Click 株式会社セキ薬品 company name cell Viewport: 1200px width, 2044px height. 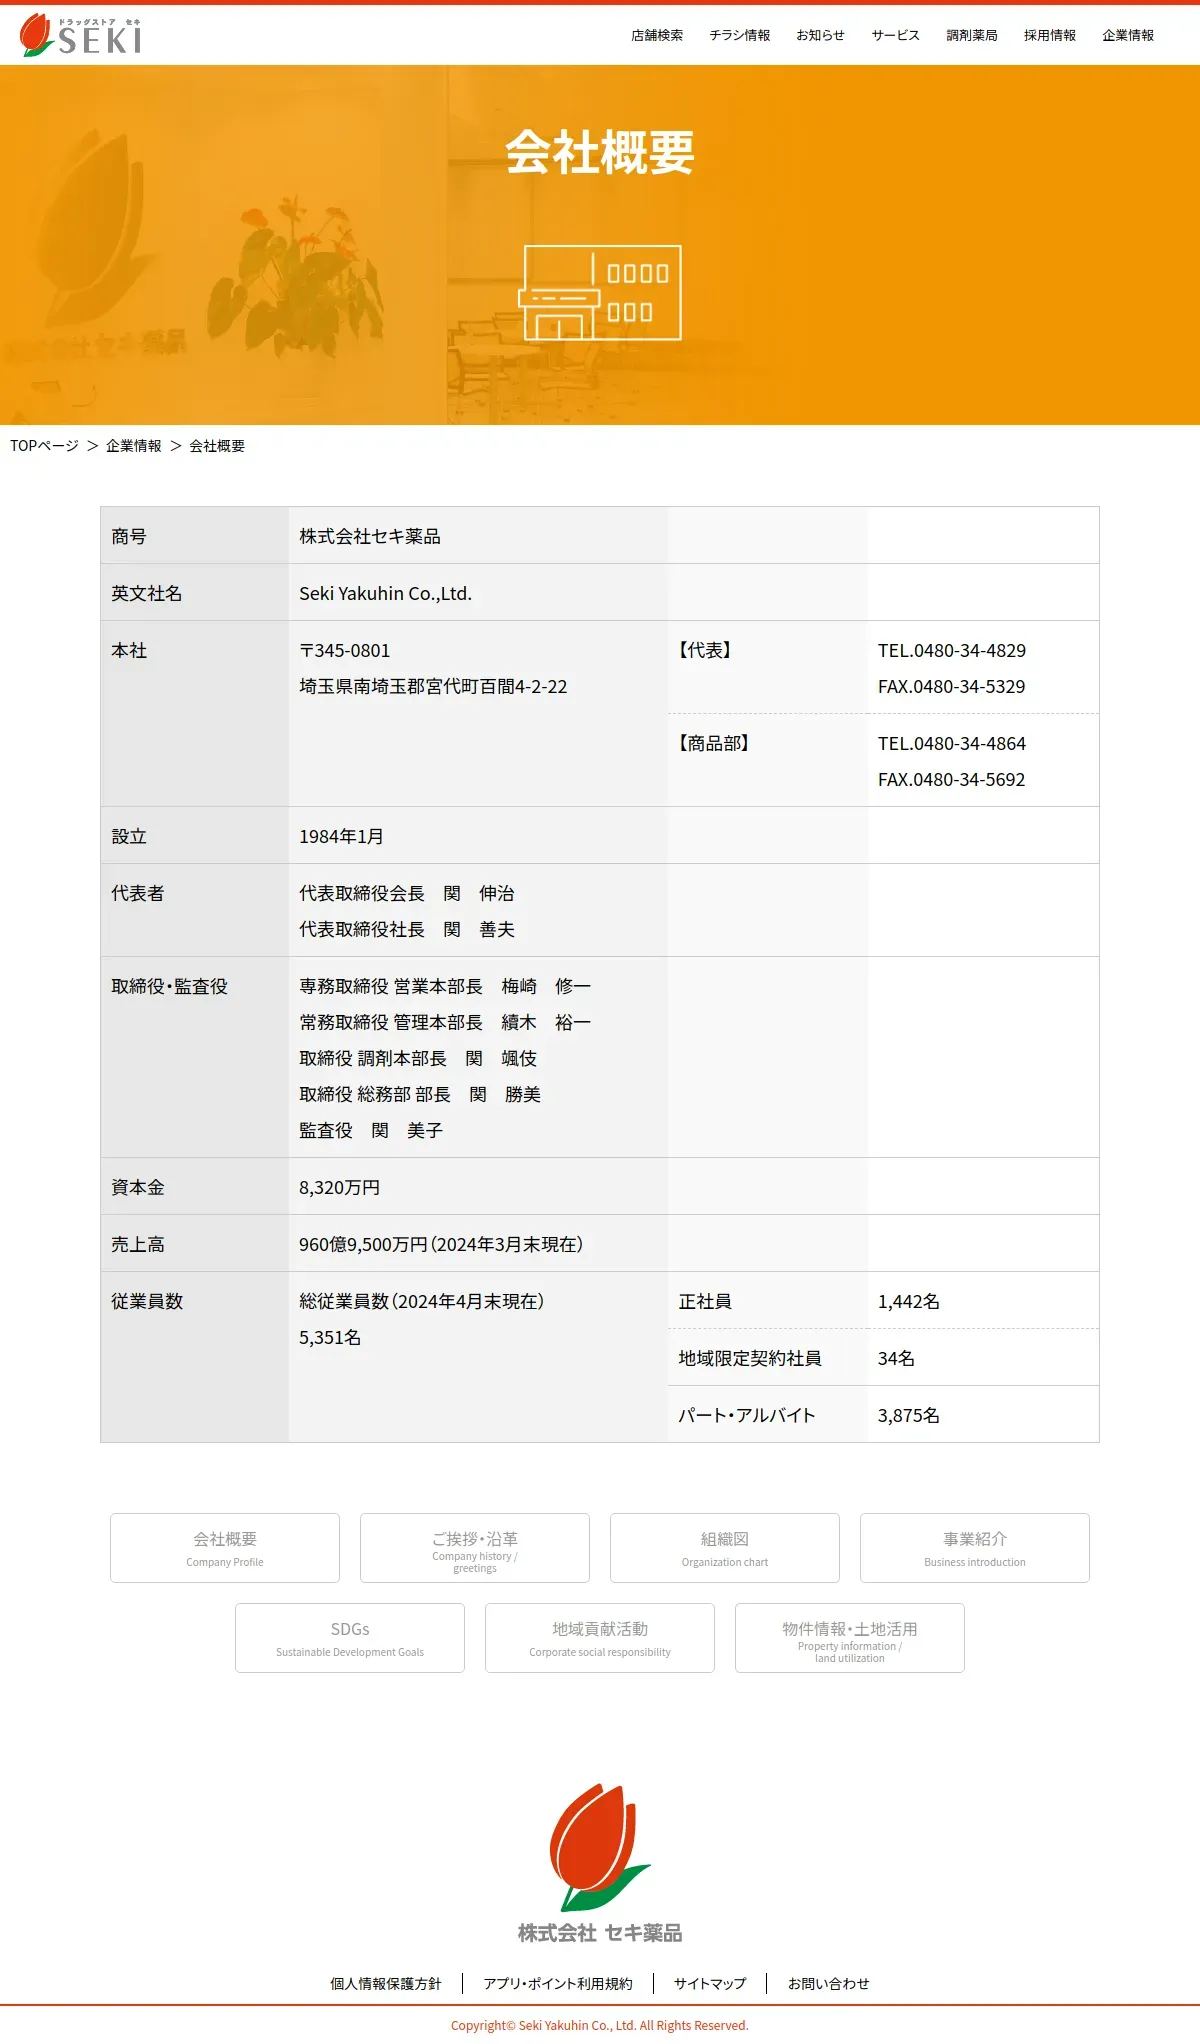point(370,536)
